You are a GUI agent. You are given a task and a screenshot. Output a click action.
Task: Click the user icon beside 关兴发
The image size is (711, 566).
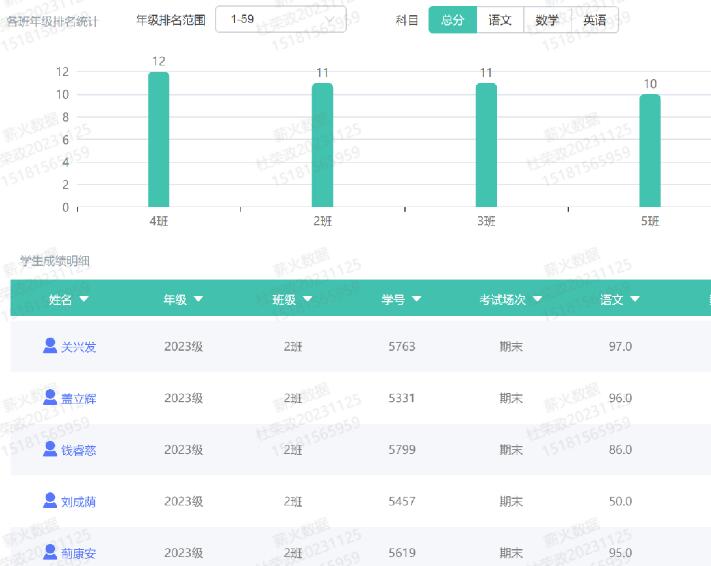click(50, 346)
